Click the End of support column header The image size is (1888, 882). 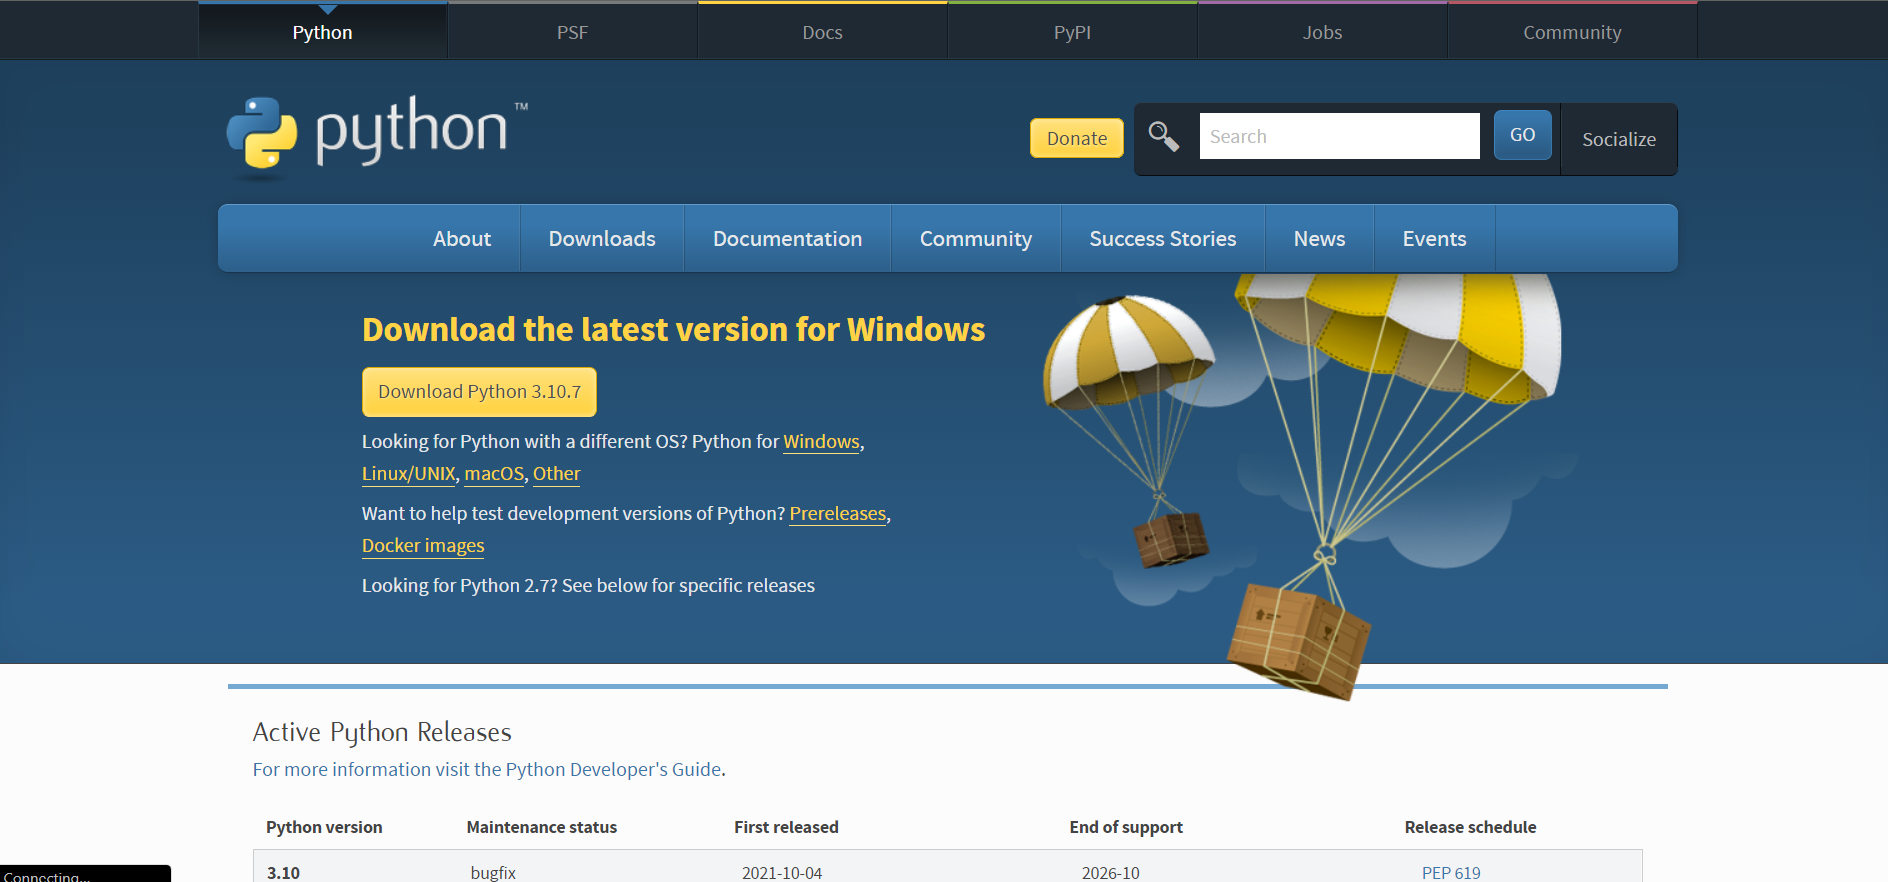(x=1126, y=827)
